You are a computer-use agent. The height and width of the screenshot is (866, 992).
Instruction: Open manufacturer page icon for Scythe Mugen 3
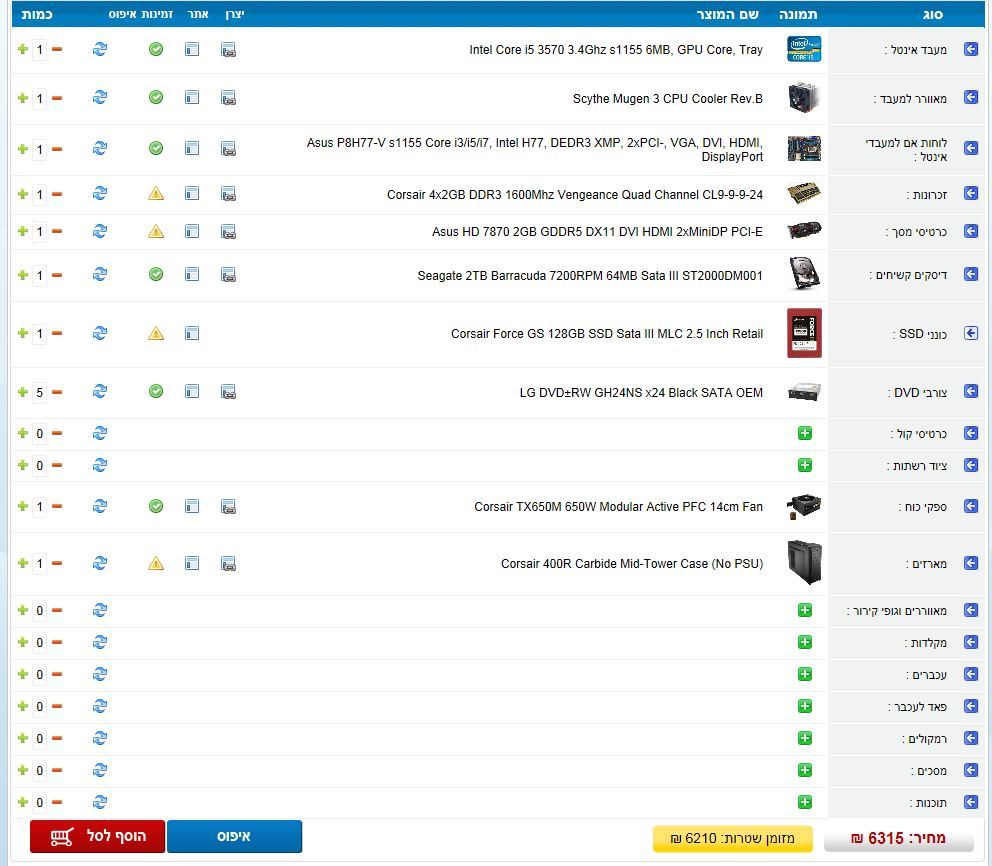228,98
